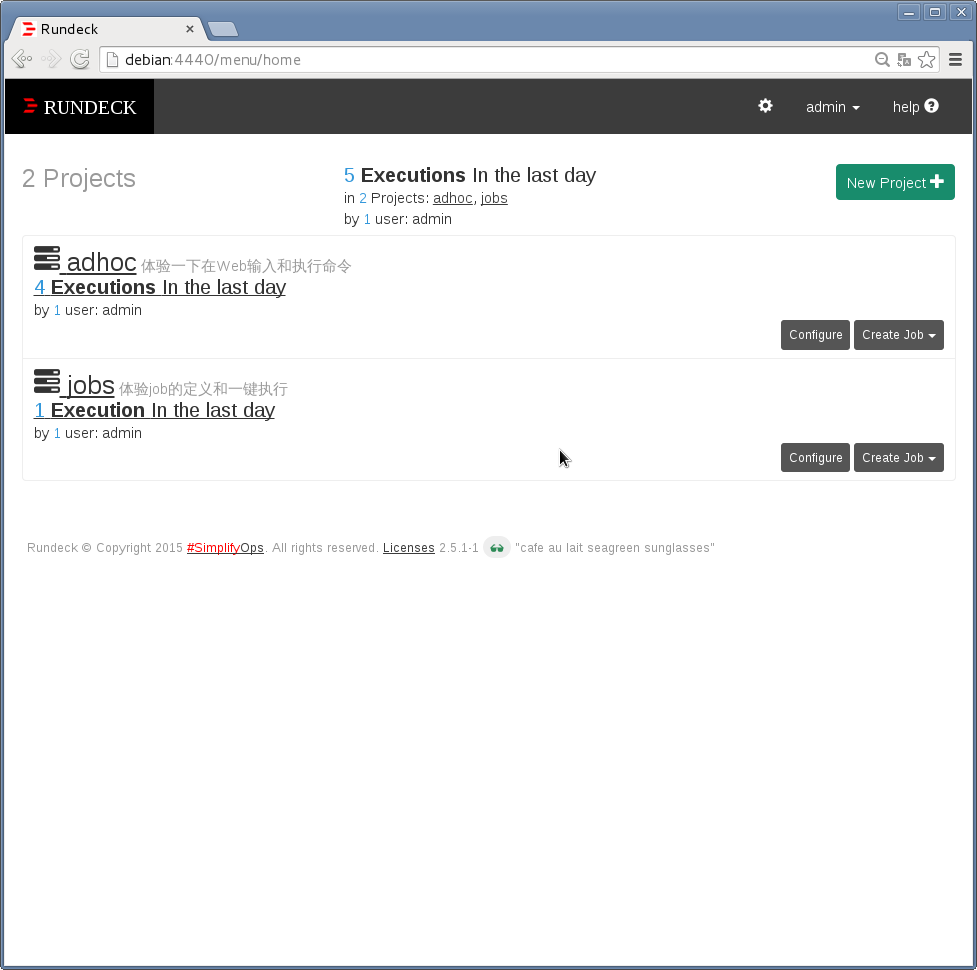Viewport: 977px width, 970px height.
Task: Click the Rundeck logo in the header
Action: (79, 107)
